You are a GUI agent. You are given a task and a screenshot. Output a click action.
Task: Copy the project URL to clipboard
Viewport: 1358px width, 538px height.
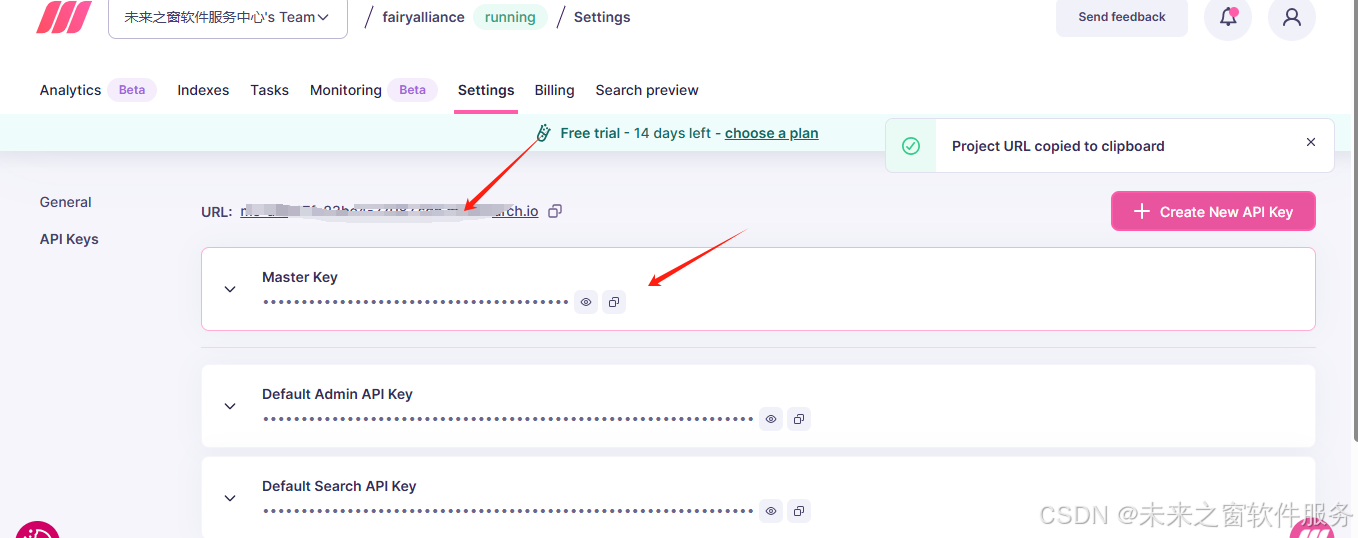point(555,211)
